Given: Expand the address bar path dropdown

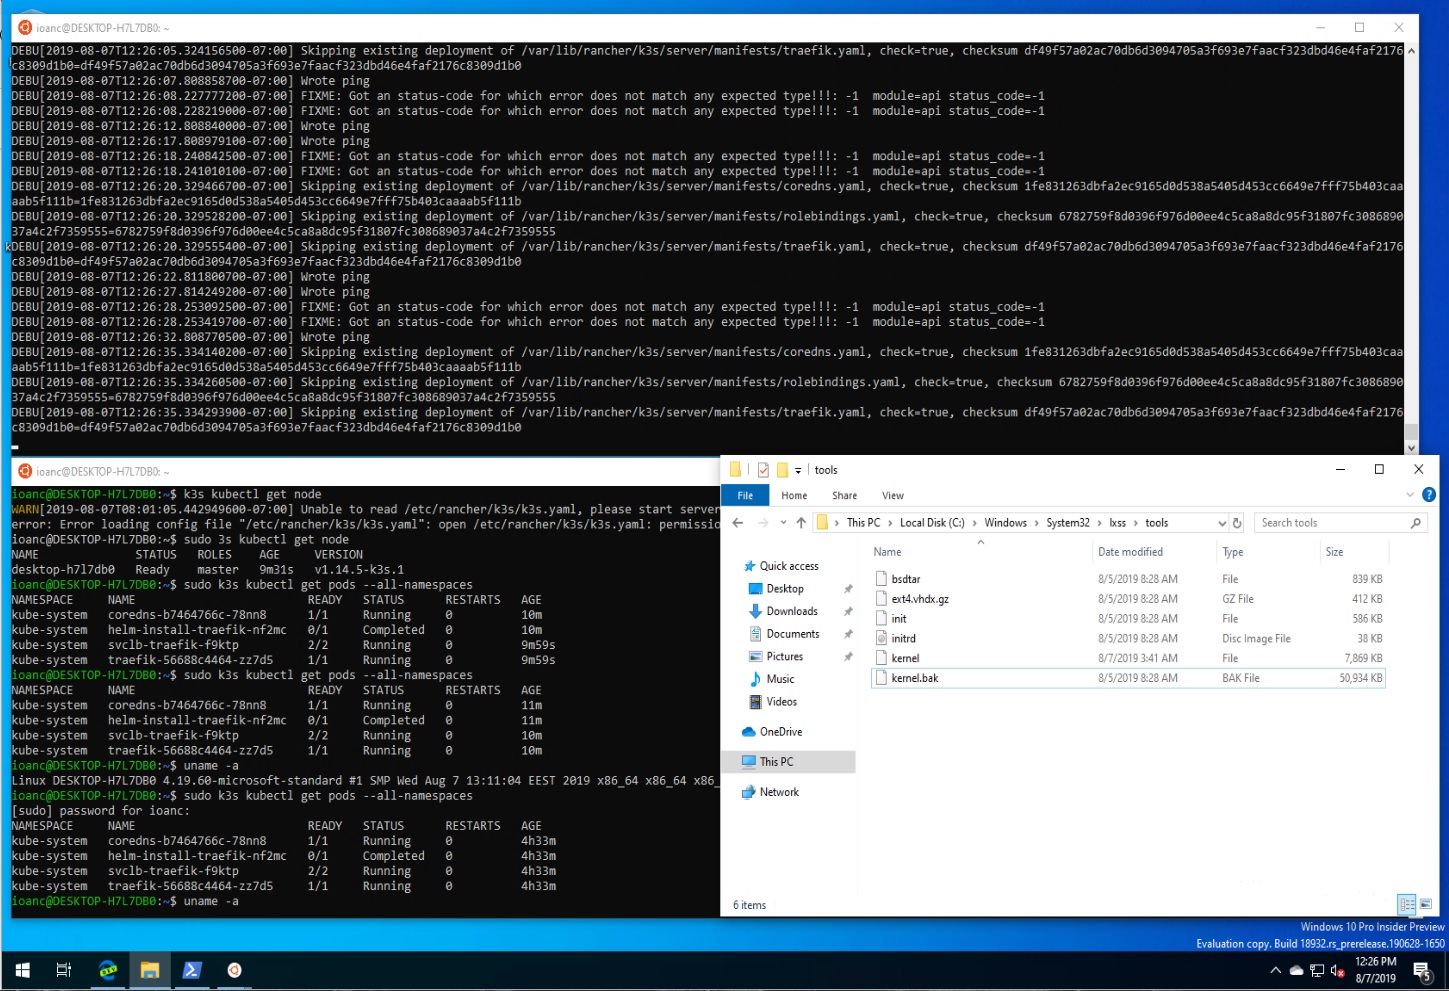Looking at the screenshot, I should pos(1220,521).
